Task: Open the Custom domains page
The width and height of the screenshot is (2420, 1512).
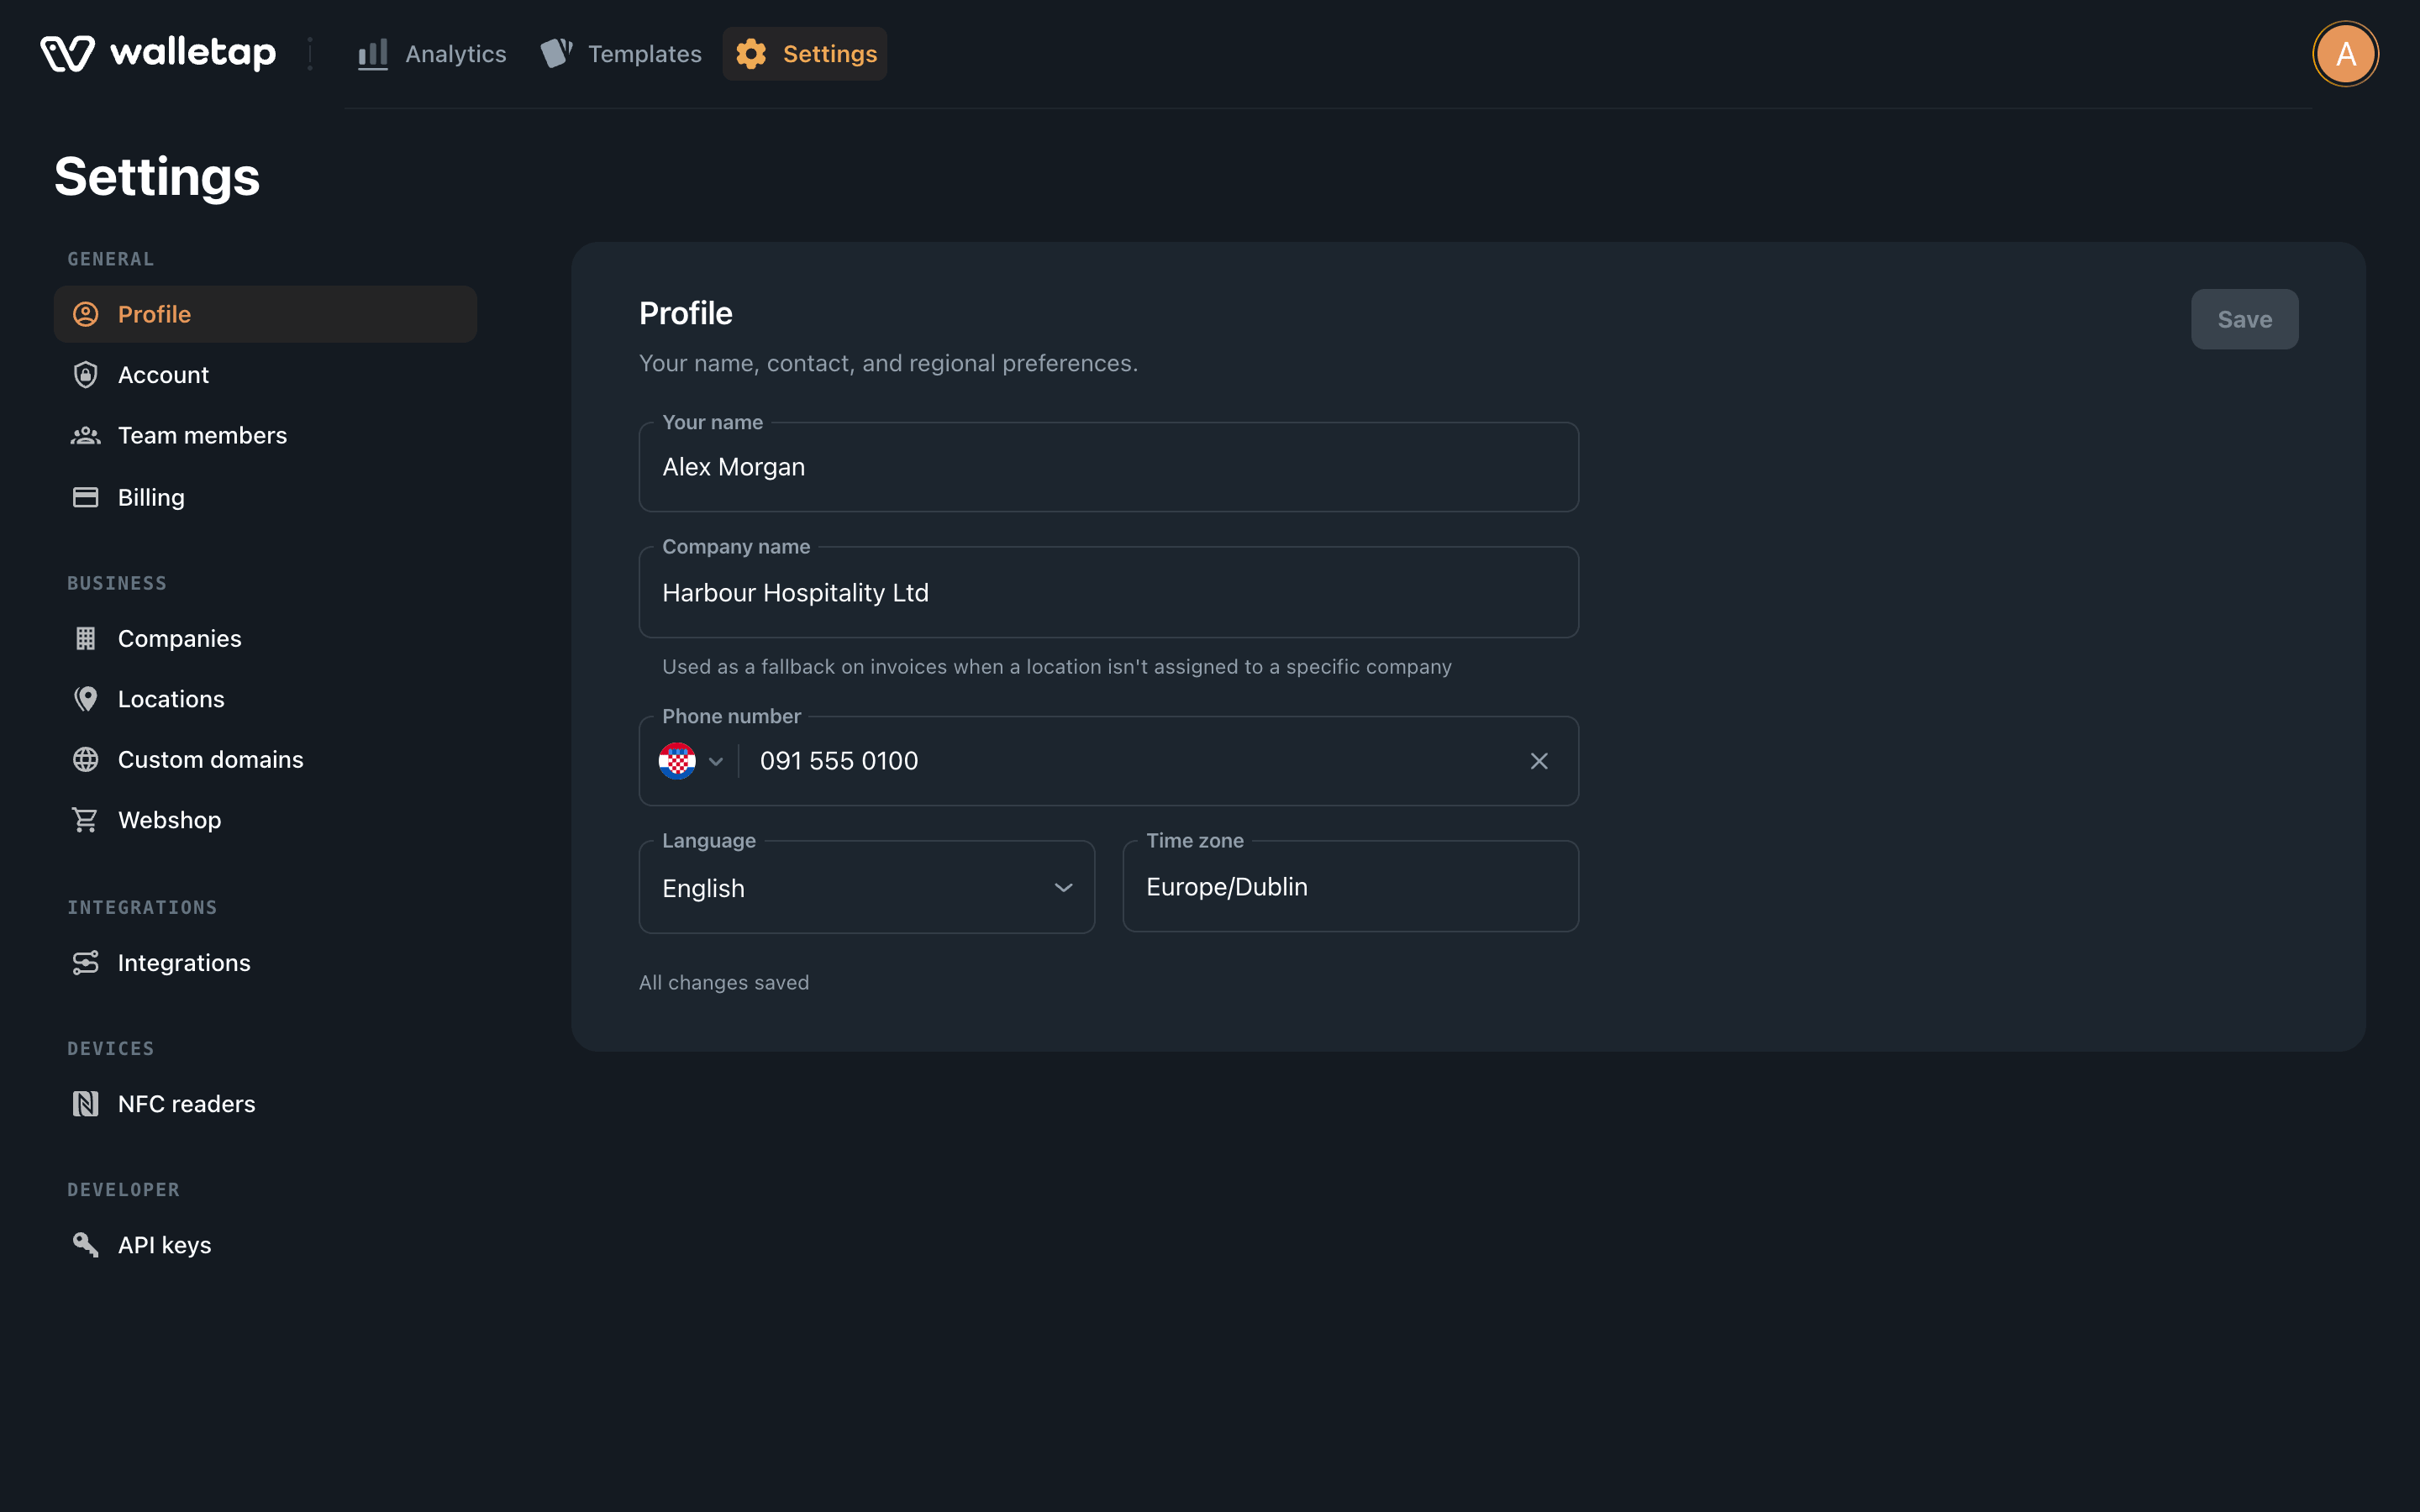Action: 265,759
